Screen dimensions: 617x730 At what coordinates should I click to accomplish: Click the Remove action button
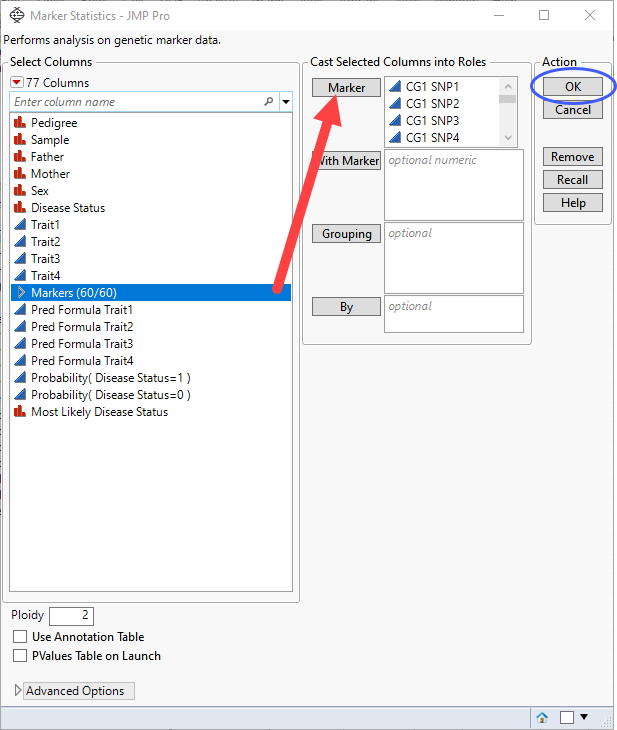pos(573,156)
